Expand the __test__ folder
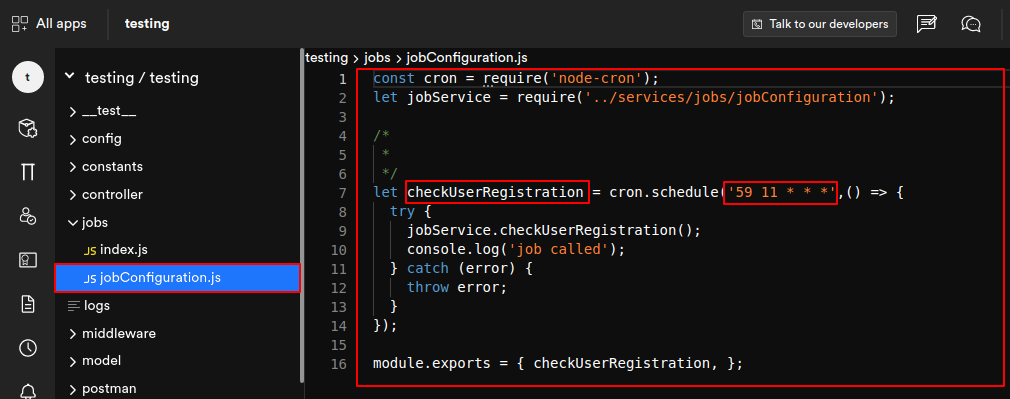 [x=73, y=112]
